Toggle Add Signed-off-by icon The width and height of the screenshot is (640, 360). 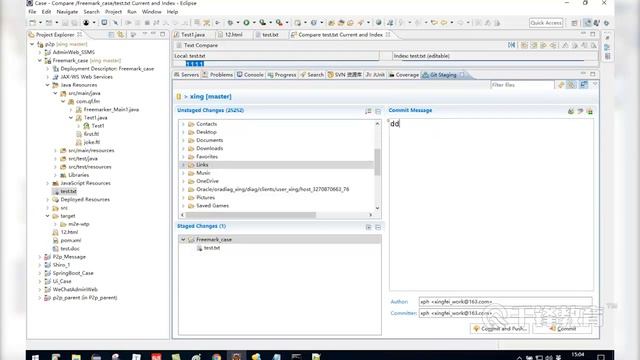coord(580,111)
